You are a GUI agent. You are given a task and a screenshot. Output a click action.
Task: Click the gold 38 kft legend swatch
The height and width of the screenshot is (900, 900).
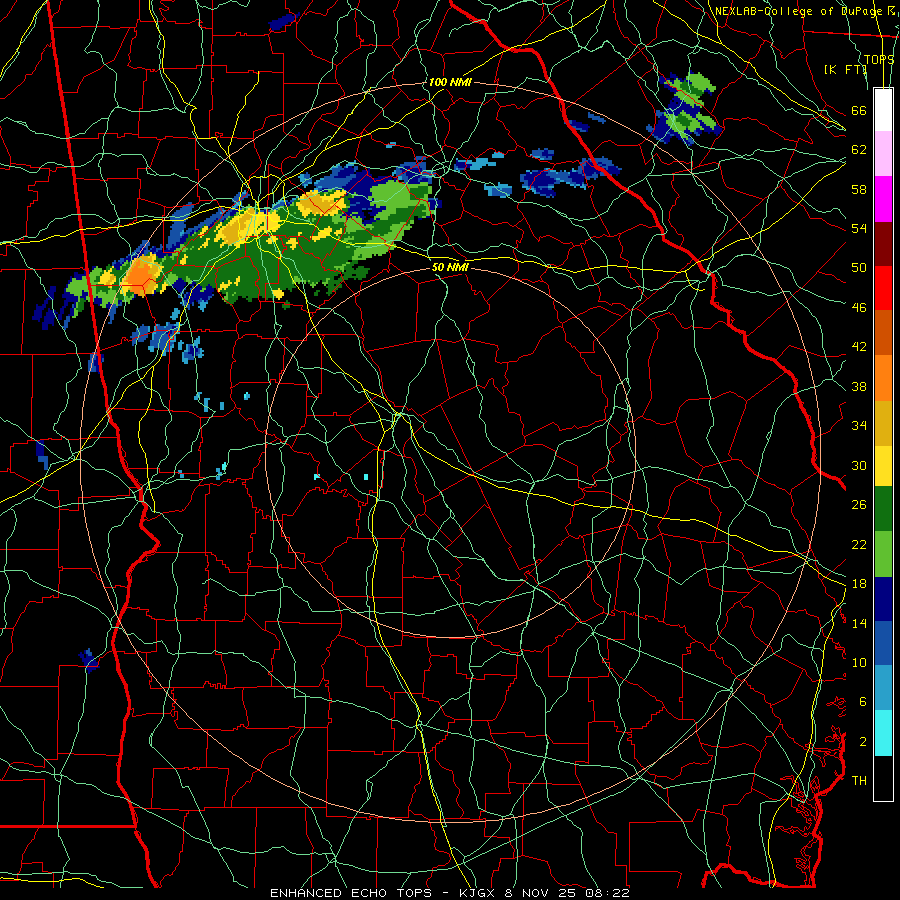pos(883,423)
